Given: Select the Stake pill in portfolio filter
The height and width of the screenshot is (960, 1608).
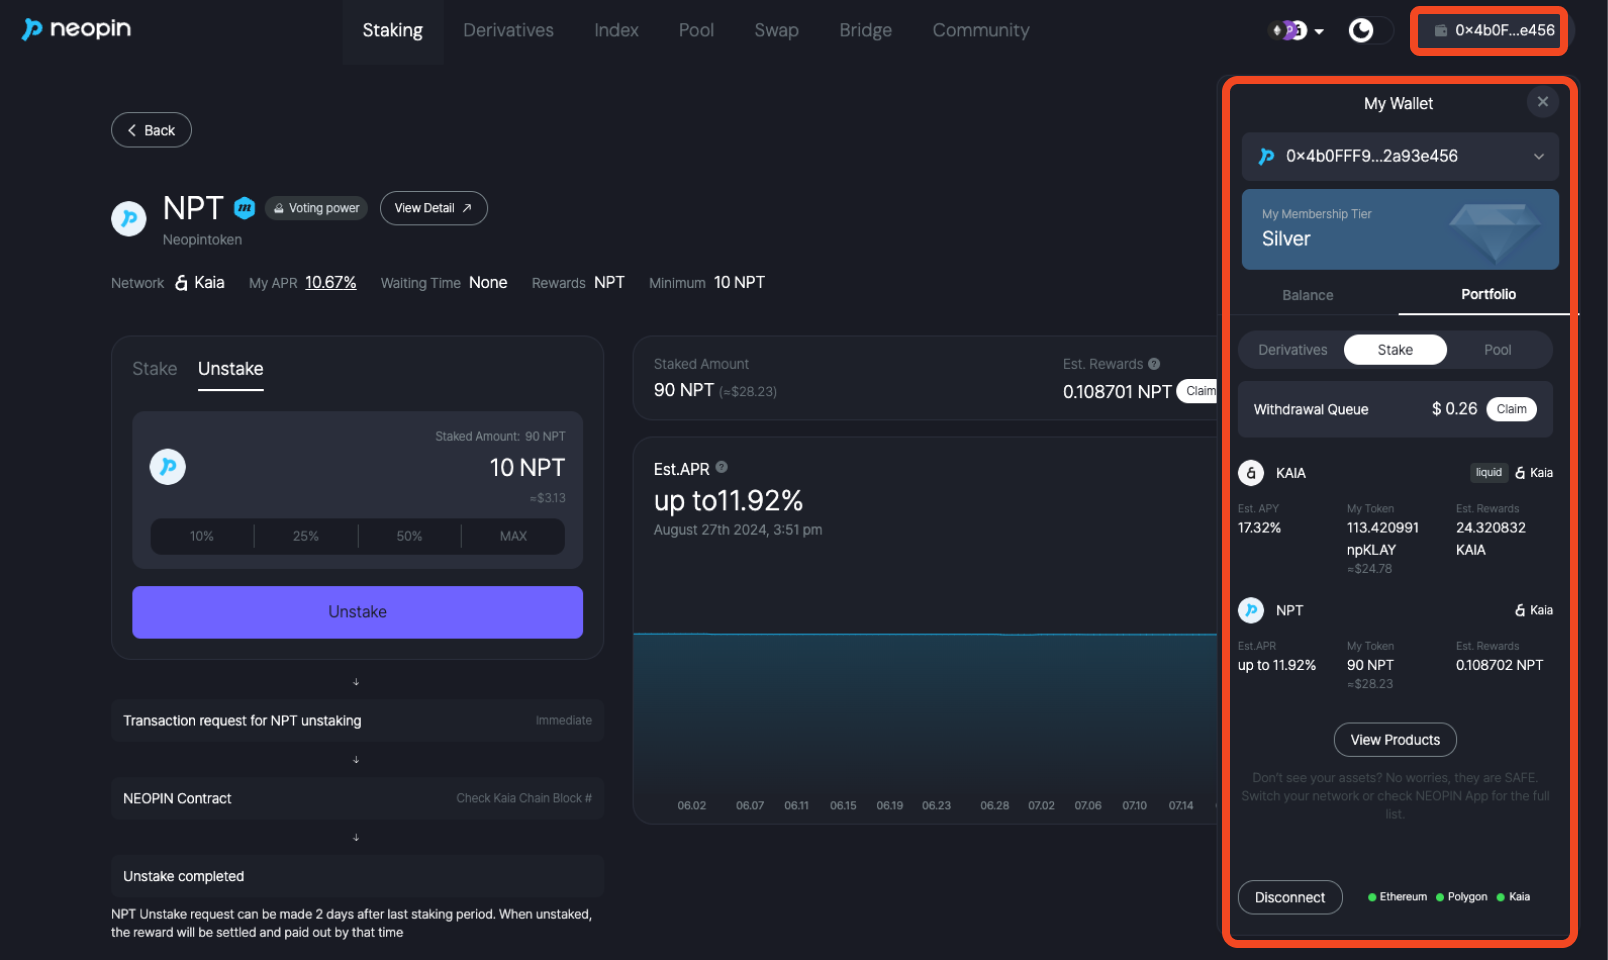Looking at the screenshot, I should click(1394, 350).
